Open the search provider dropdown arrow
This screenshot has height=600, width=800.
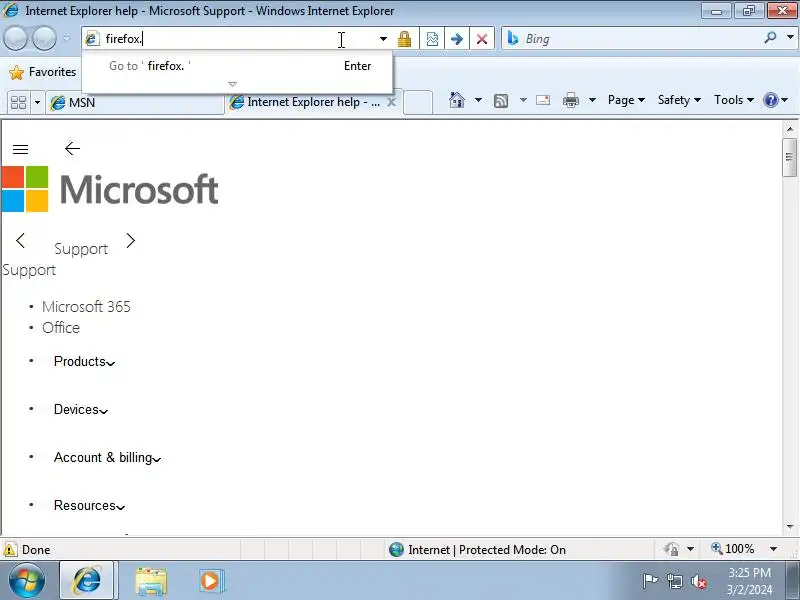click(790, 38)
